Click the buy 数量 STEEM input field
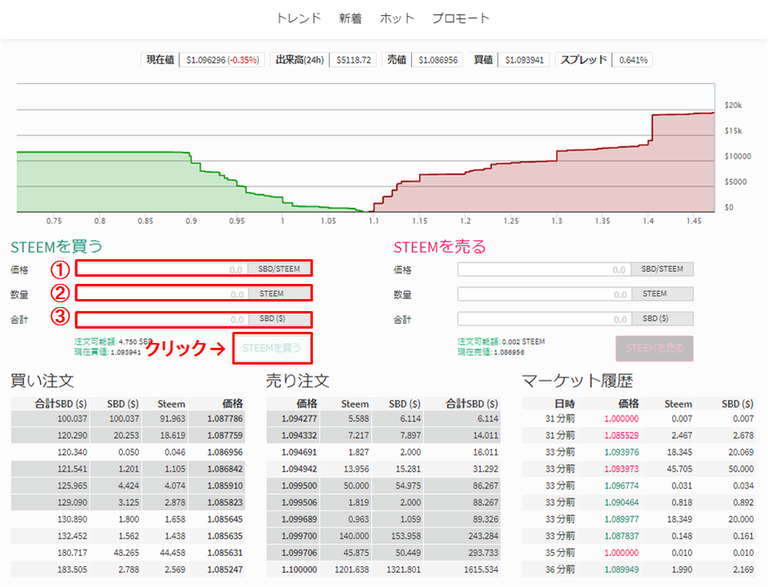This screenshot has width=768, height=587. pos(160,294)
